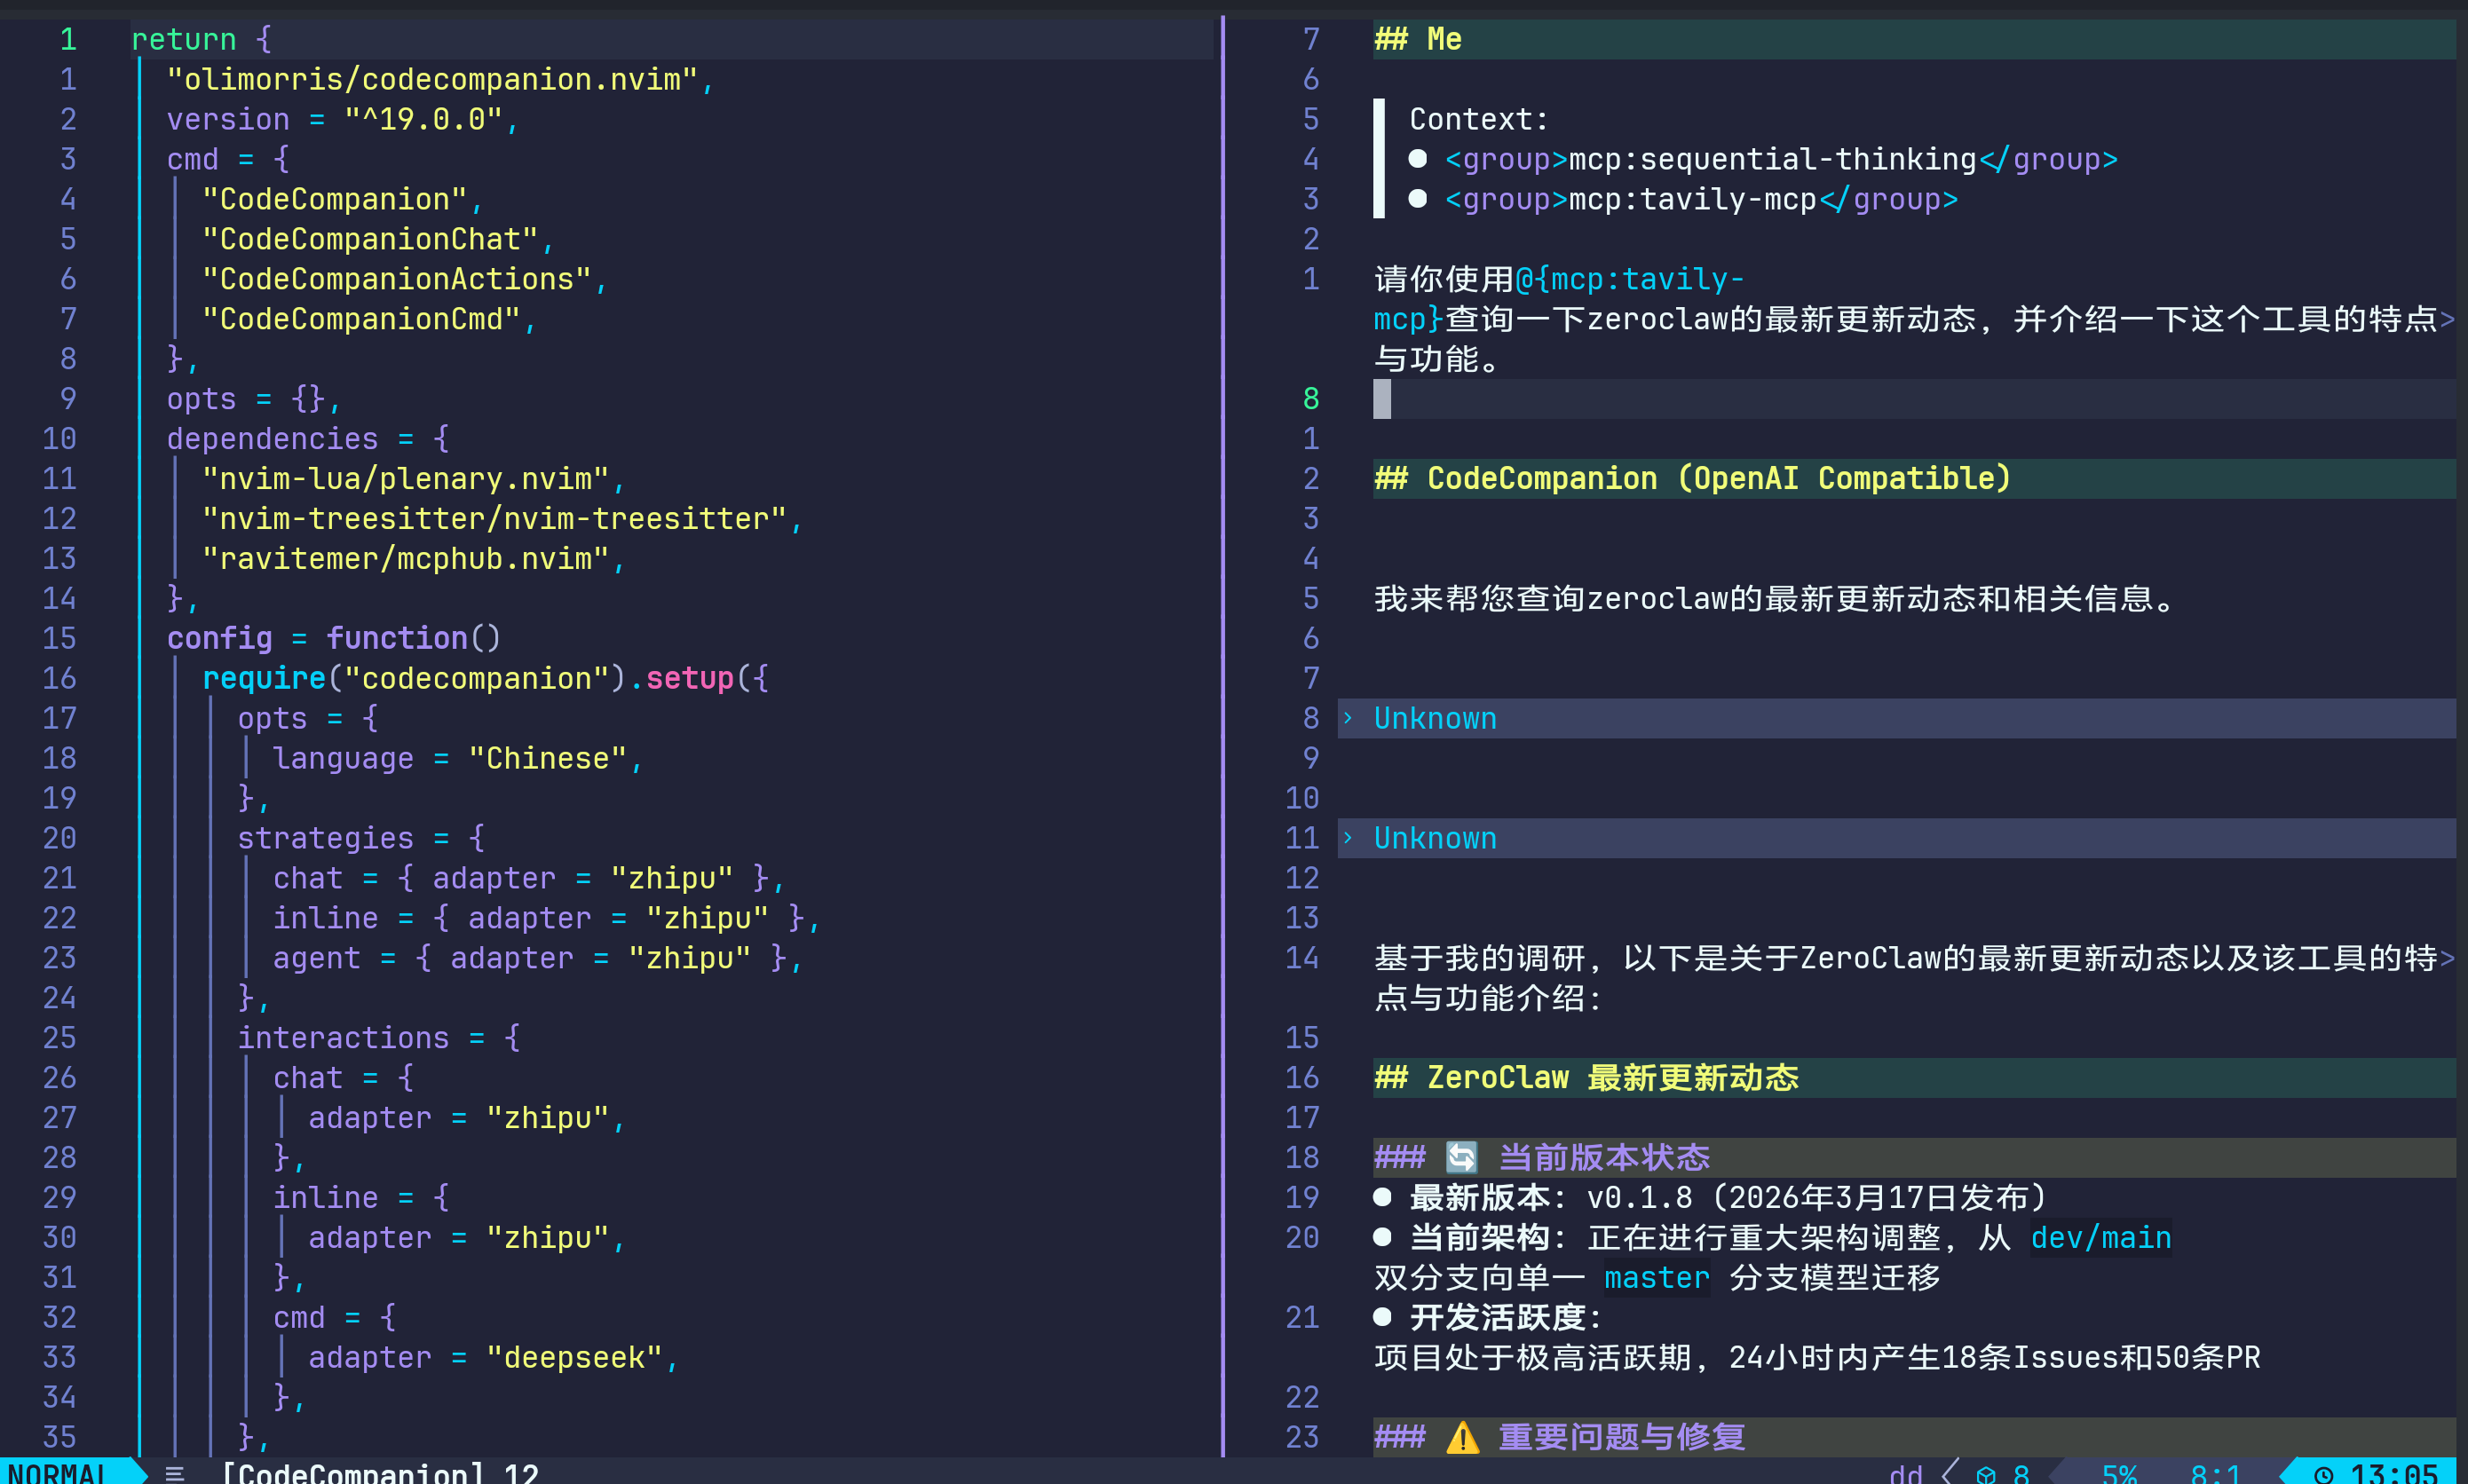This screenshot has height=1484, width=2468.
Task: Click the [CodeCompanion] 12 buffer name
Action: (x=379, y=1473)
